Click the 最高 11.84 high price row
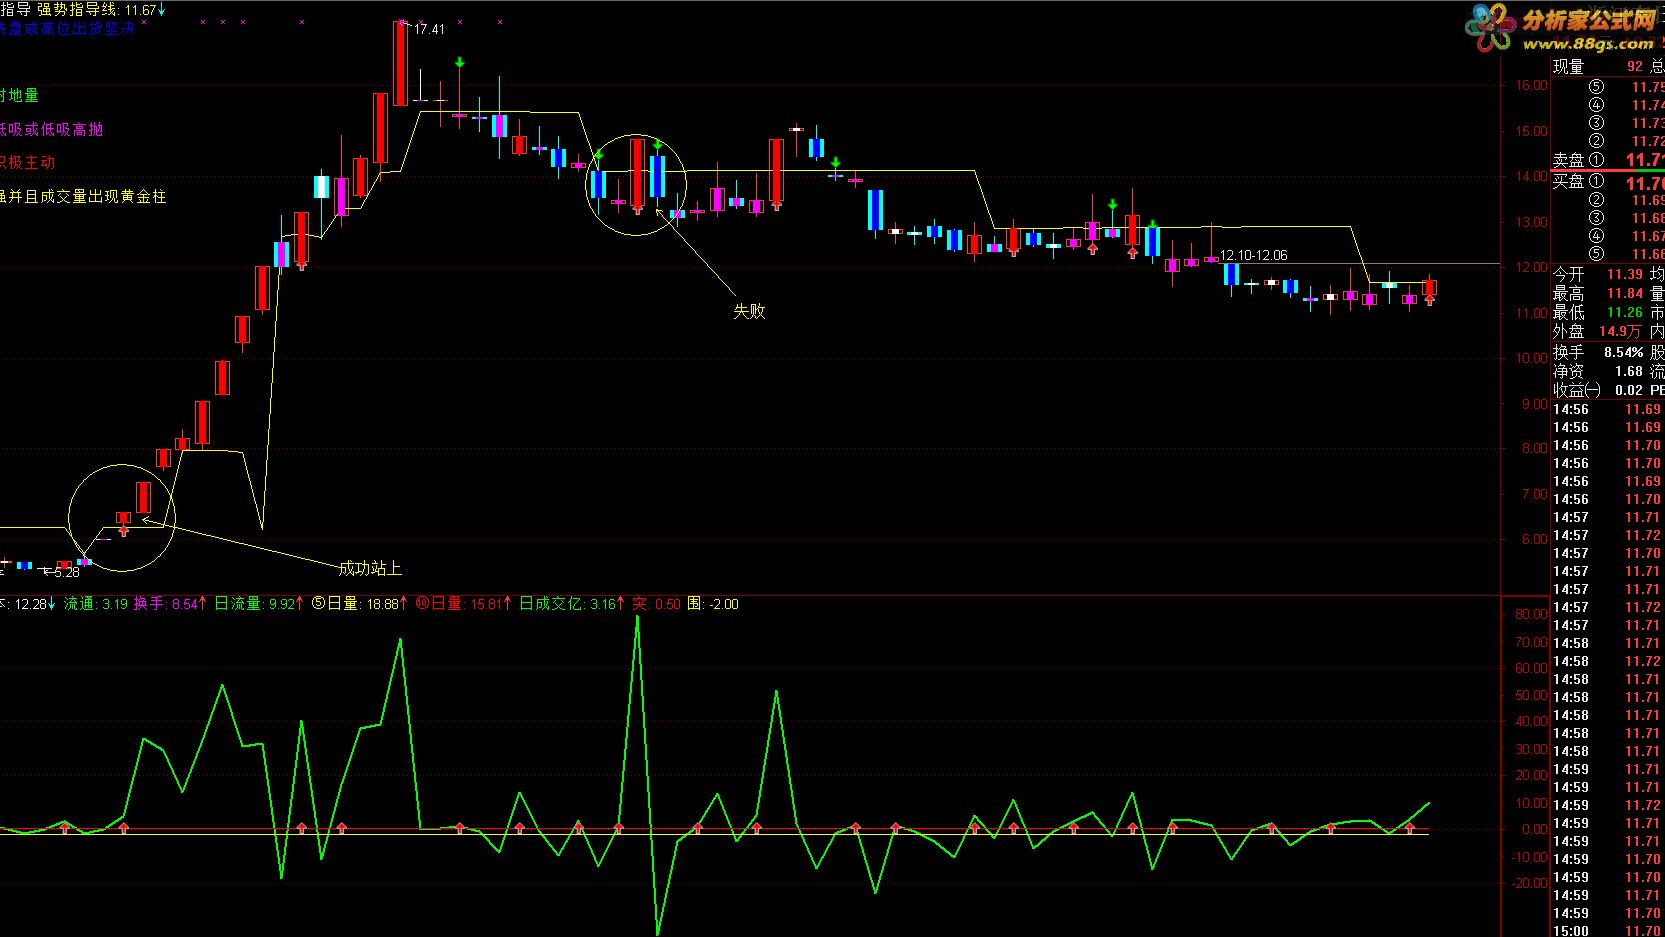This screenshot has width=1665, height=937. tap(1598, 293)
